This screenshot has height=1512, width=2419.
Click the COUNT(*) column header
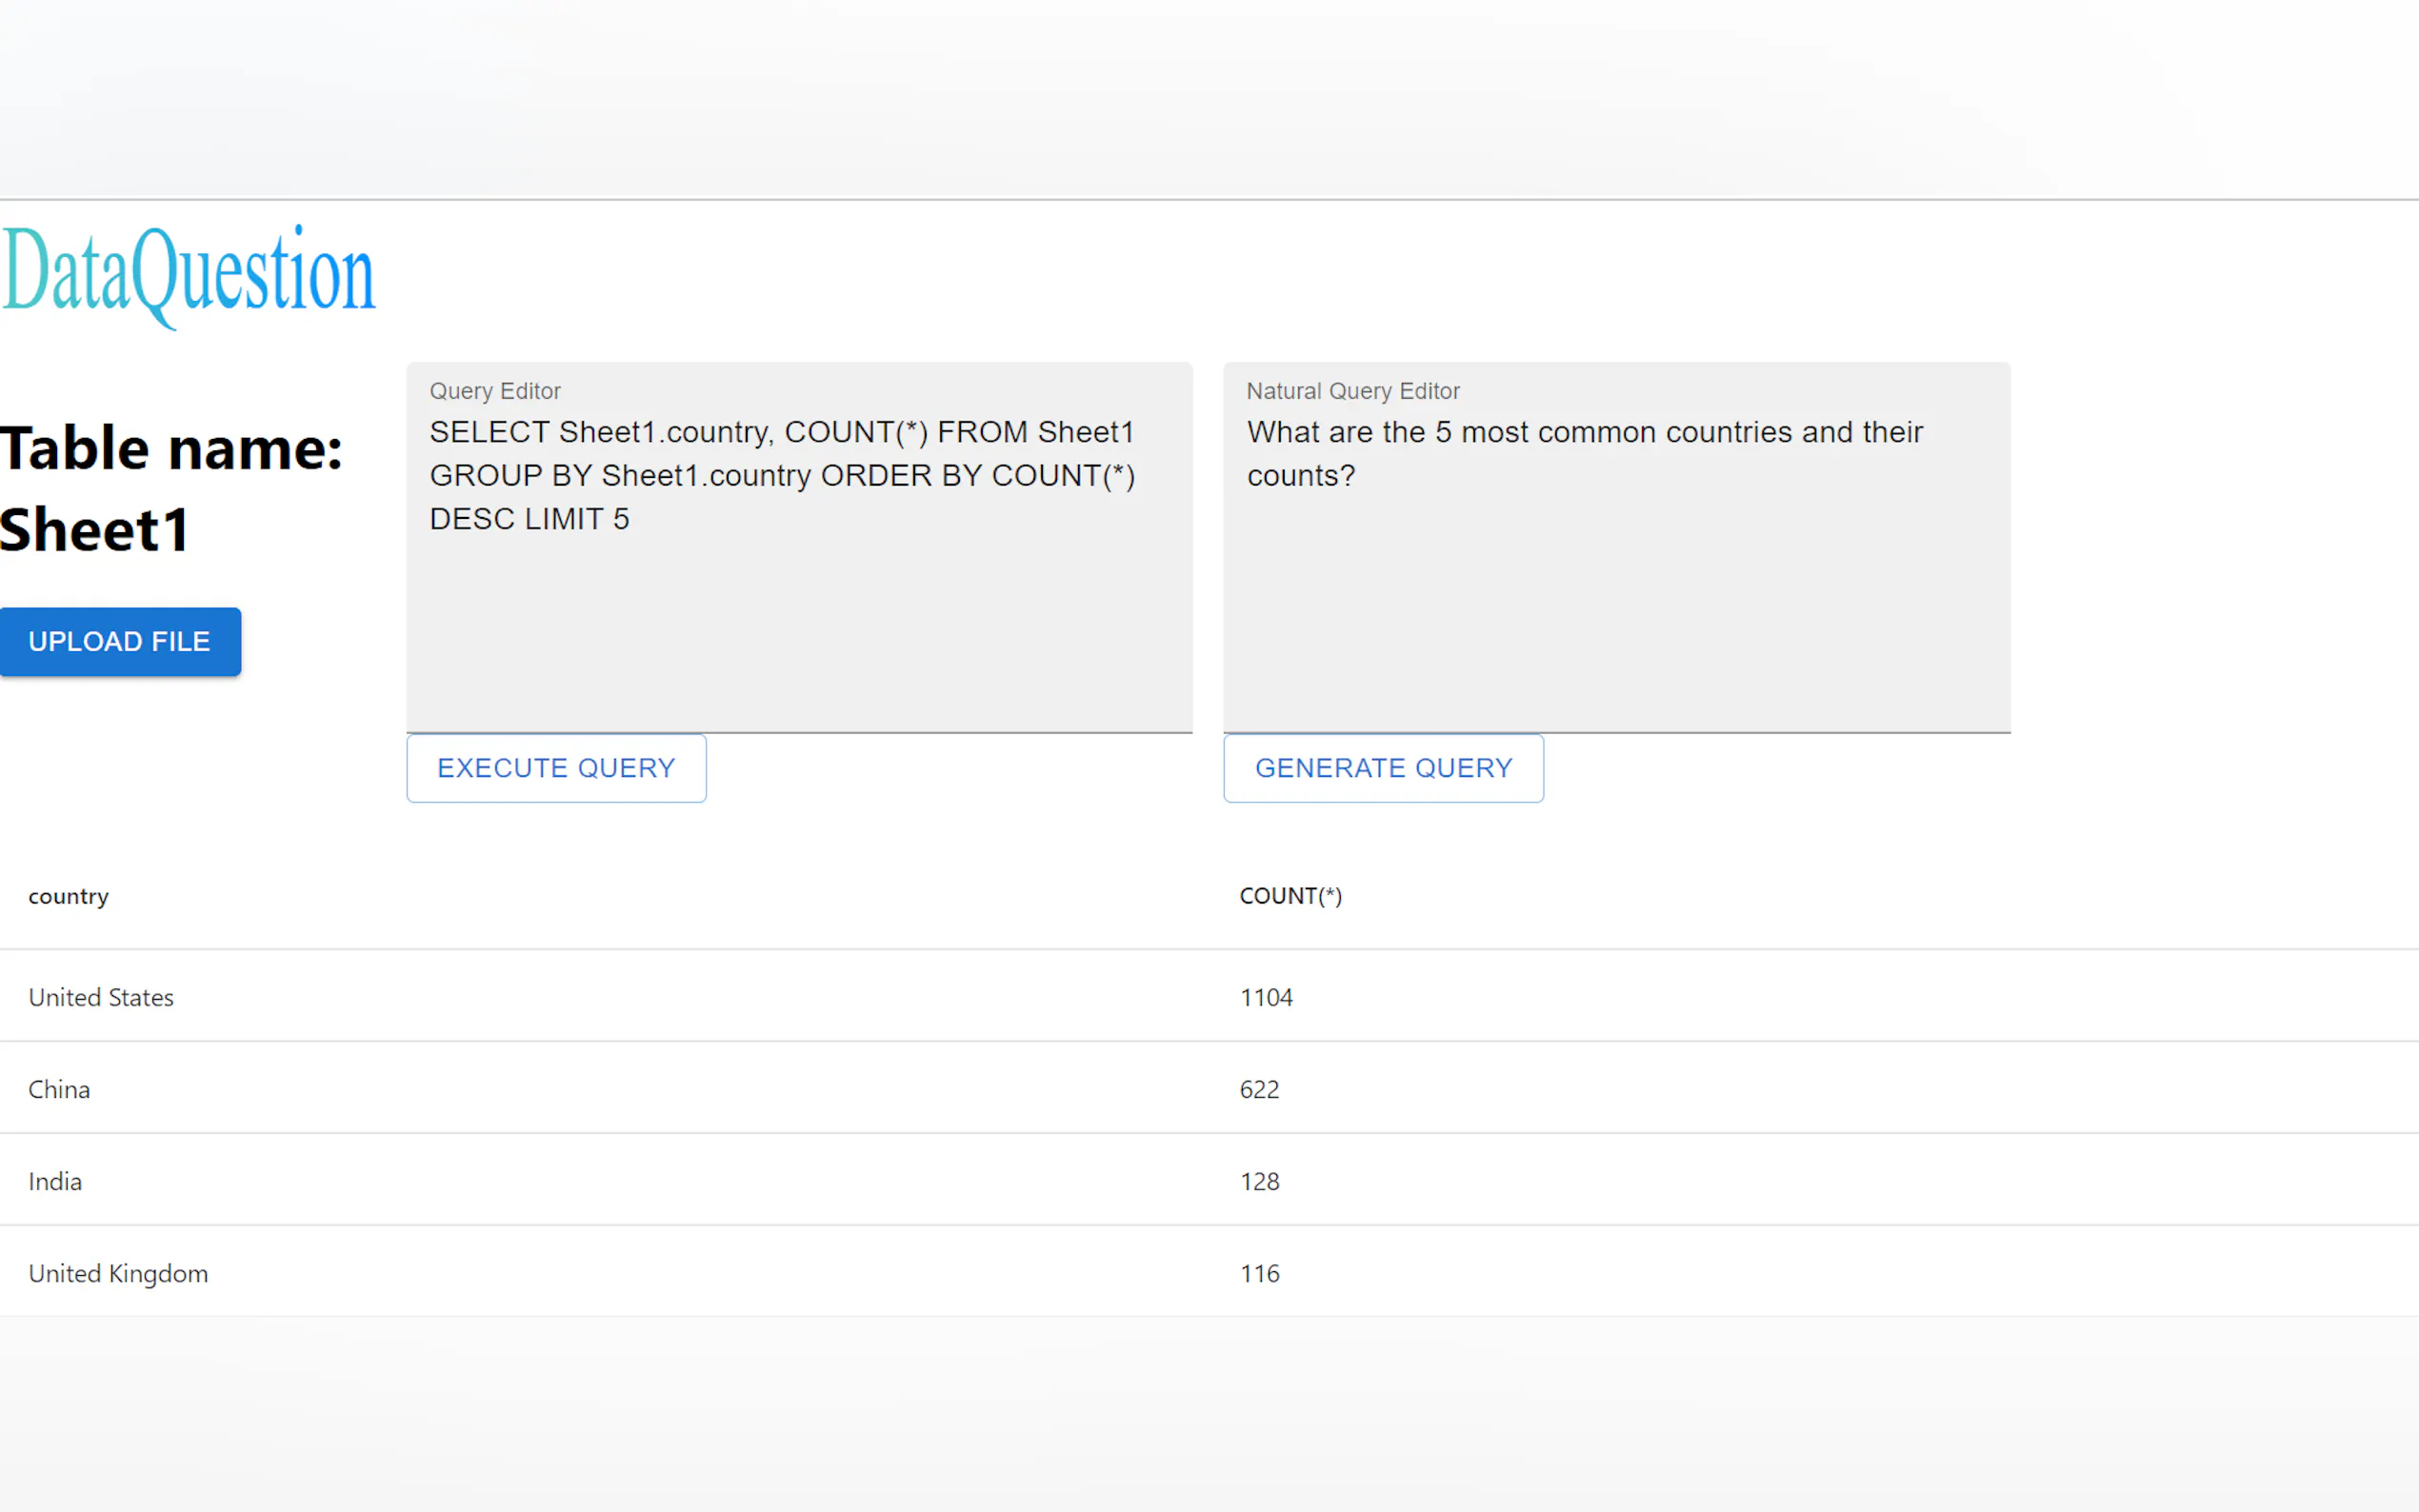pos(1290,896)
